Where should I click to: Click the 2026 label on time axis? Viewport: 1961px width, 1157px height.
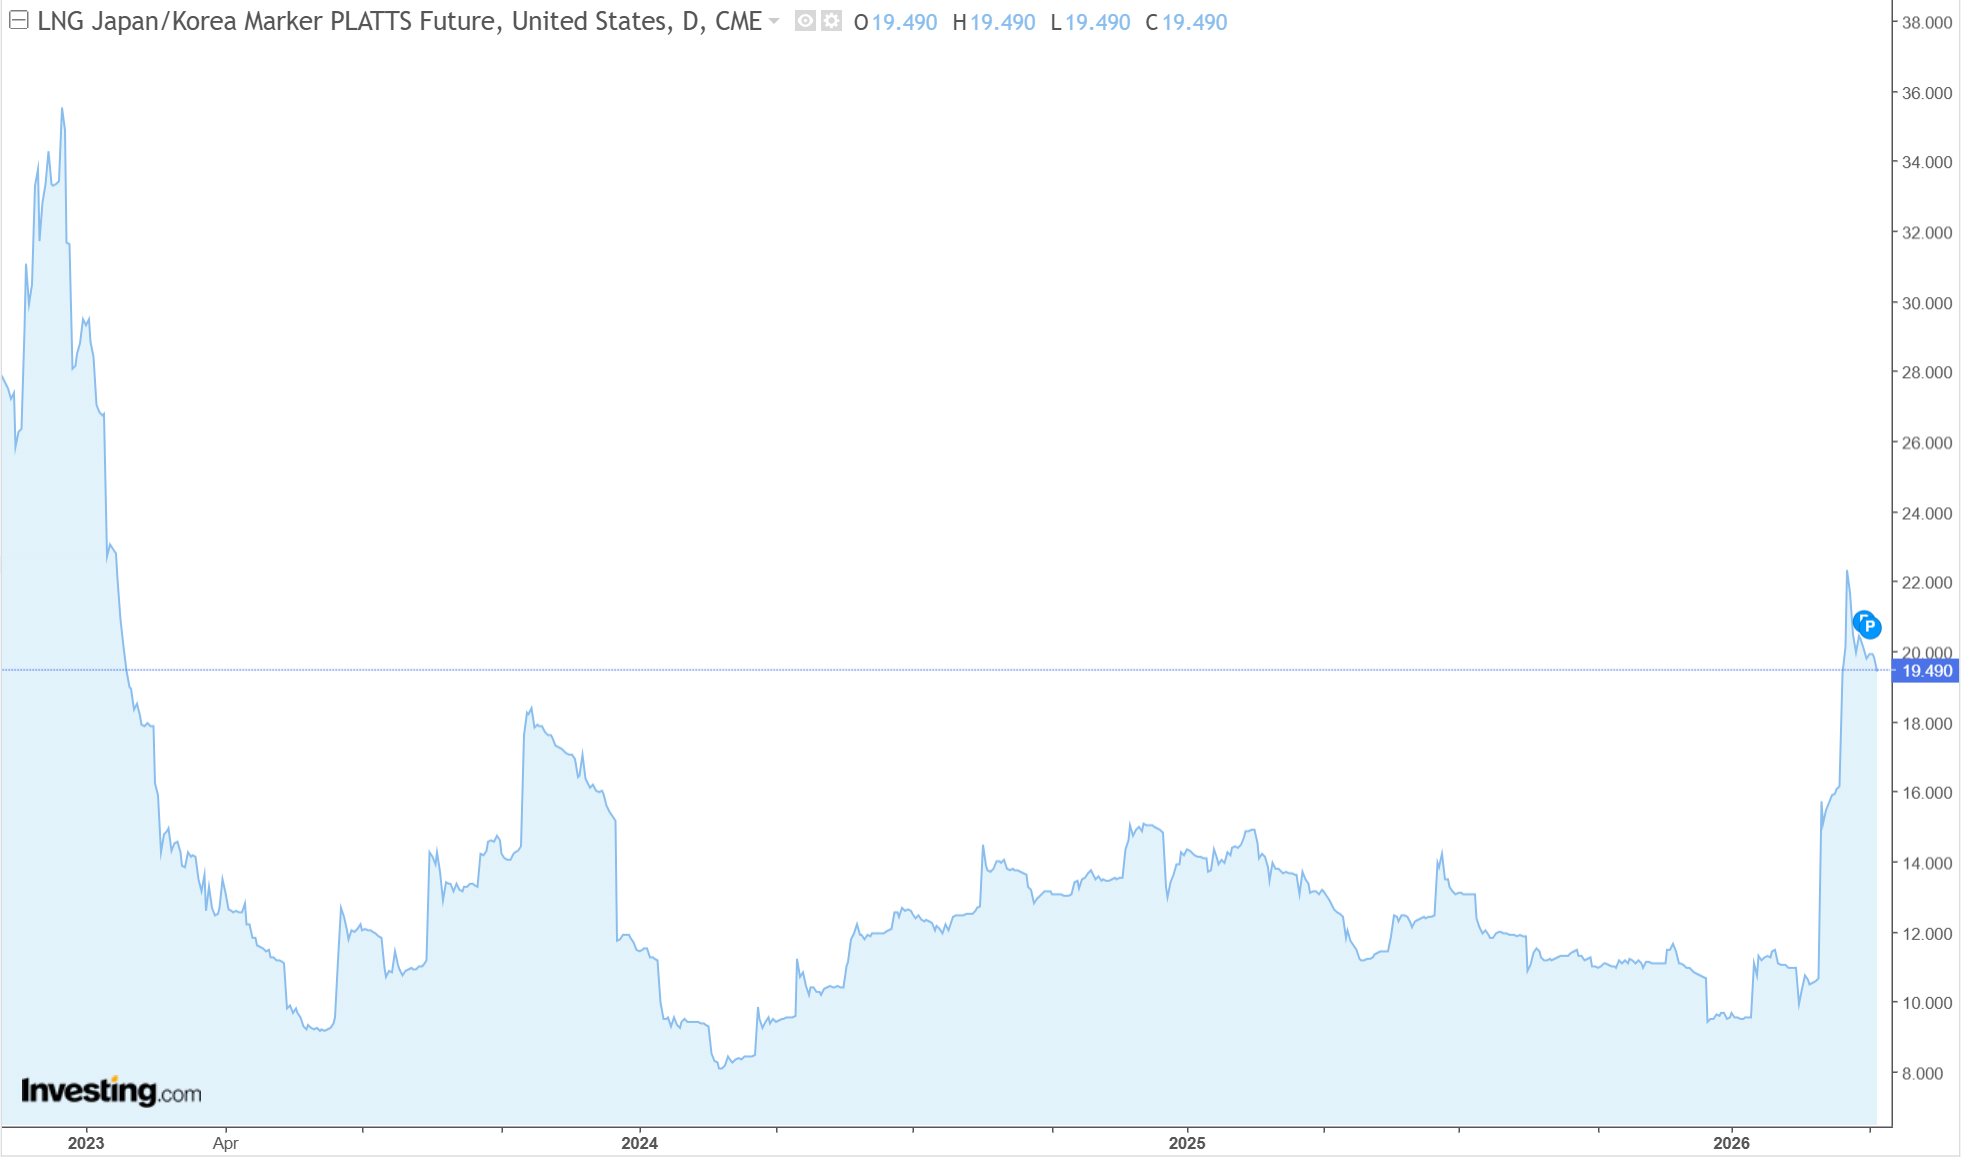tap(1731, 1143)
